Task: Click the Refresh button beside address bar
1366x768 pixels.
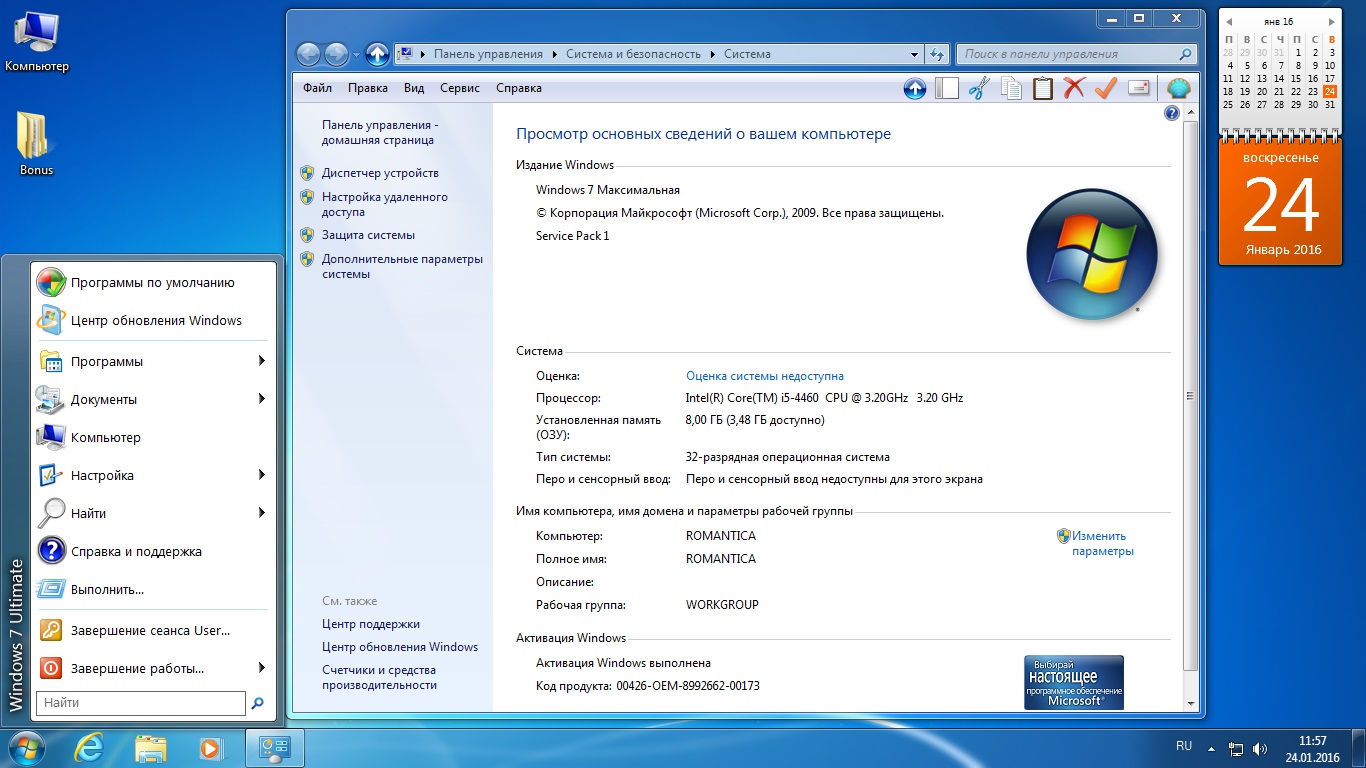Action: pos(937,54)
